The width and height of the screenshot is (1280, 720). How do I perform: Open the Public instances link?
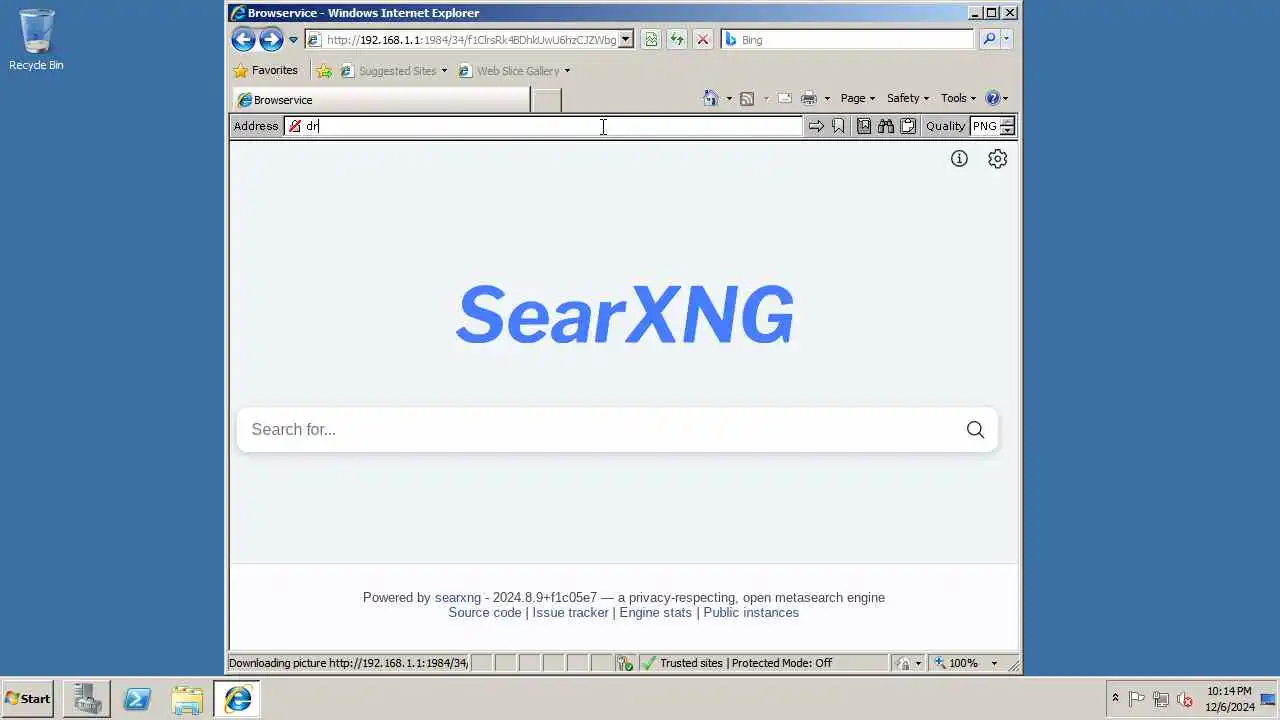pos(751,613)
